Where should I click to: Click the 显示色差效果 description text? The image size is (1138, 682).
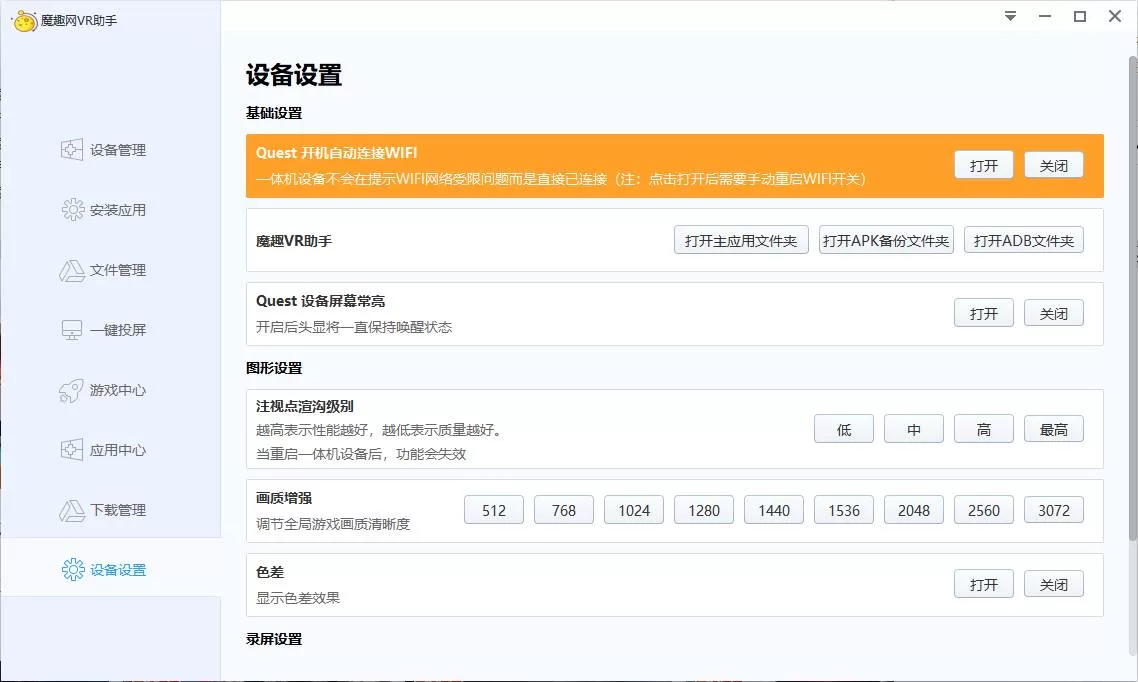[298, 598]
